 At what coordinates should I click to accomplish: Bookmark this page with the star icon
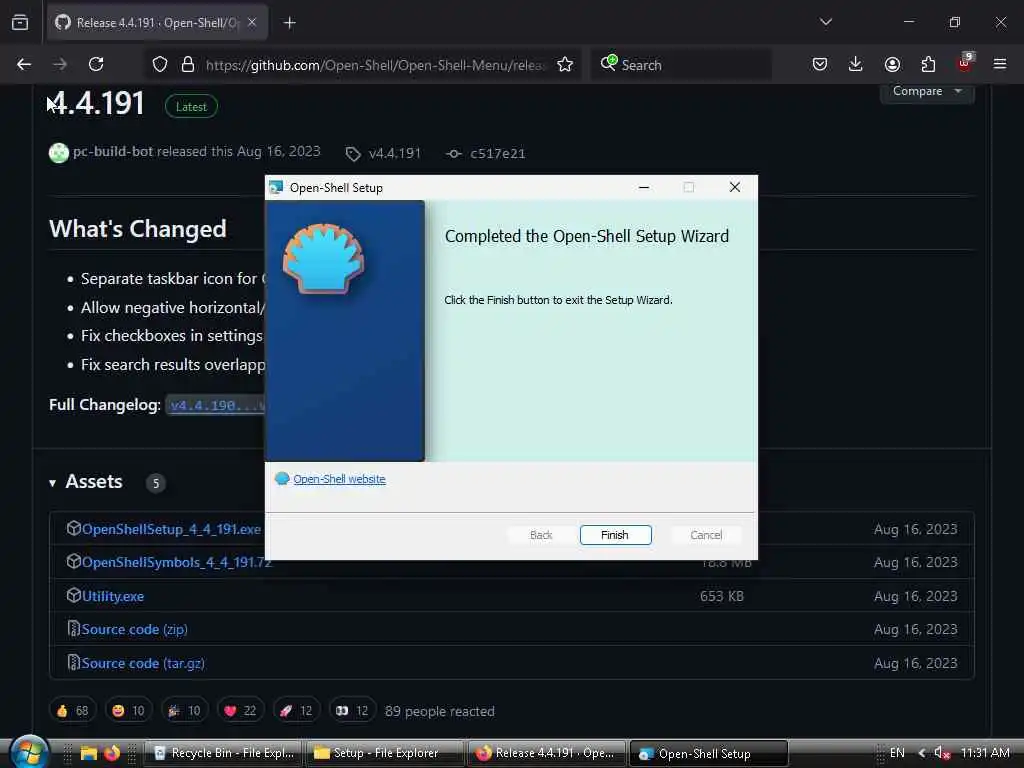click(565, 64)
